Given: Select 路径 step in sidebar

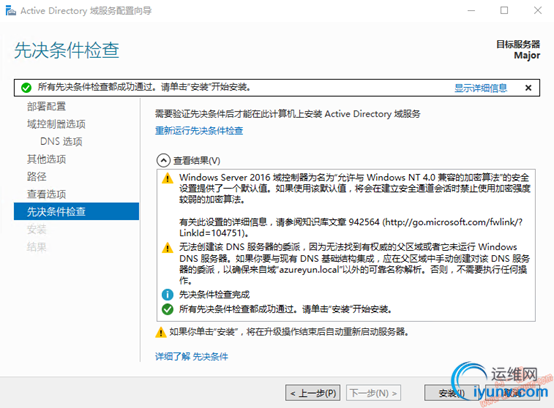Looking at the screenshot, I should [x=37, y=177].
